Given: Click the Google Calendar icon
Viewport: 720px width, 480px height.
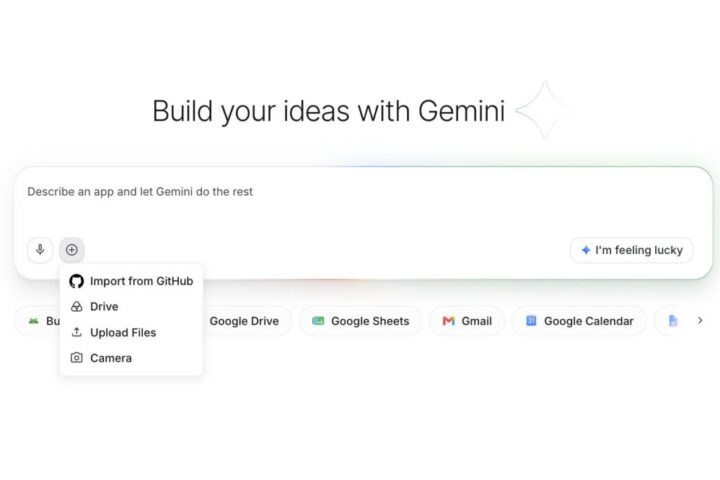Looking at the screenshot, I should tap(531, 321).
